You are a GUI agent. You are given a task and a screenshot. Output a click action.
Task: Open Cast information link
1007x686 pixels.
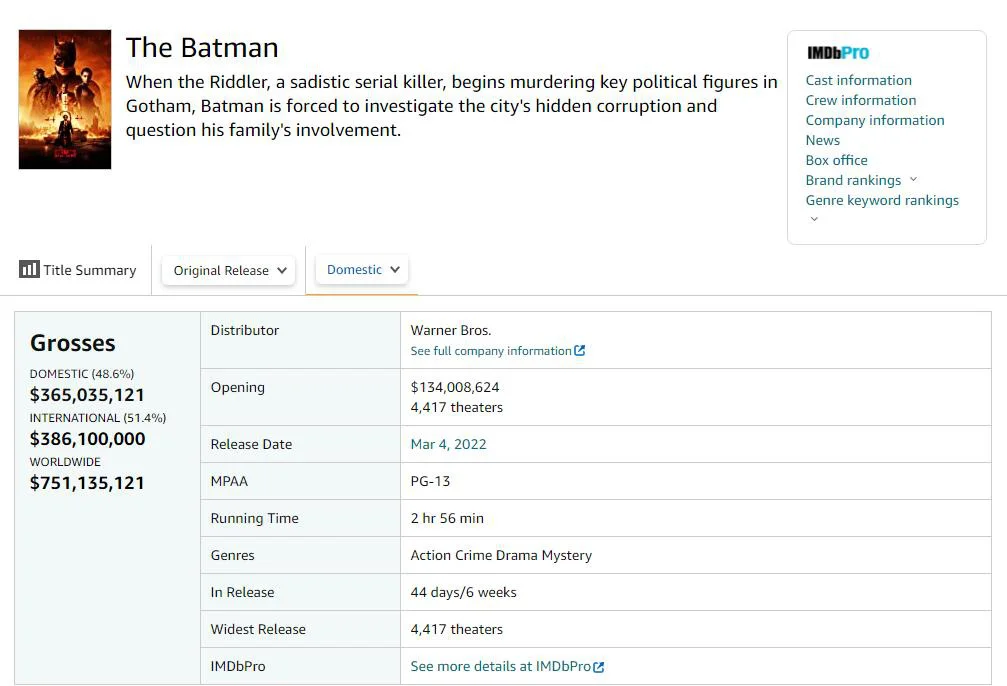coord(858,80)
